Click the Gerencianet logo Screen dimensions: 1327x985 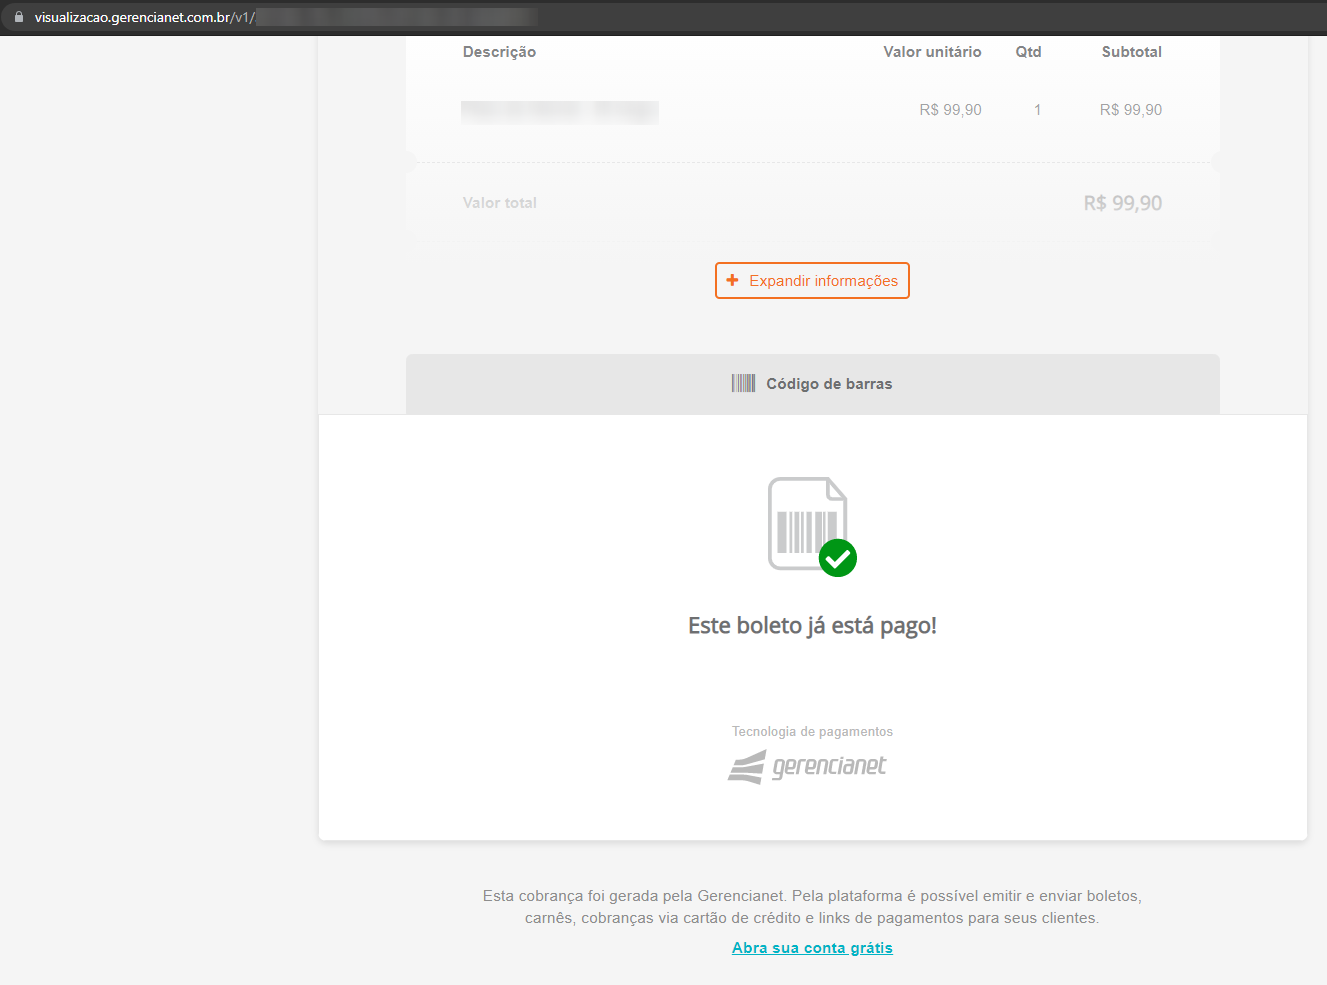click(807, 767)
